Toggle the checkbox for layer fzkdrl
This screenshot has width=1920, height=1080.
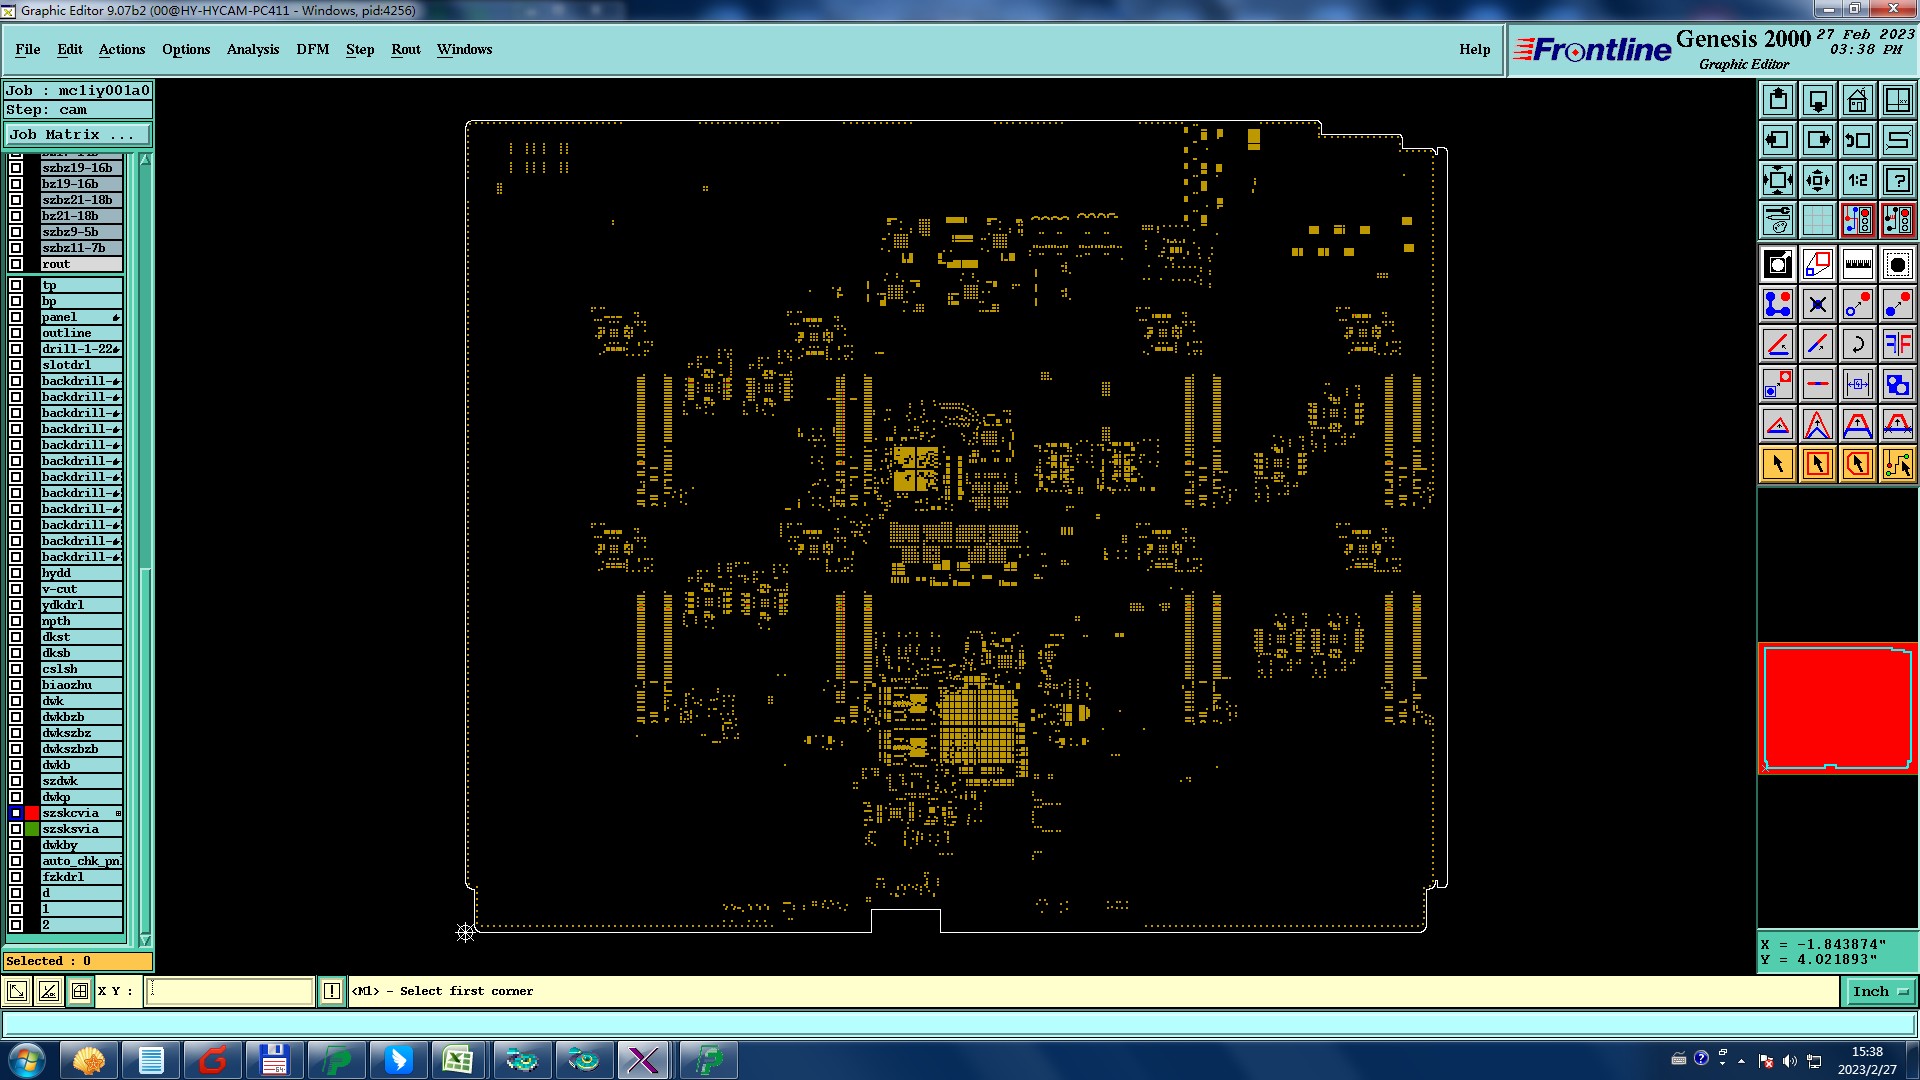[x=16, y=877]
